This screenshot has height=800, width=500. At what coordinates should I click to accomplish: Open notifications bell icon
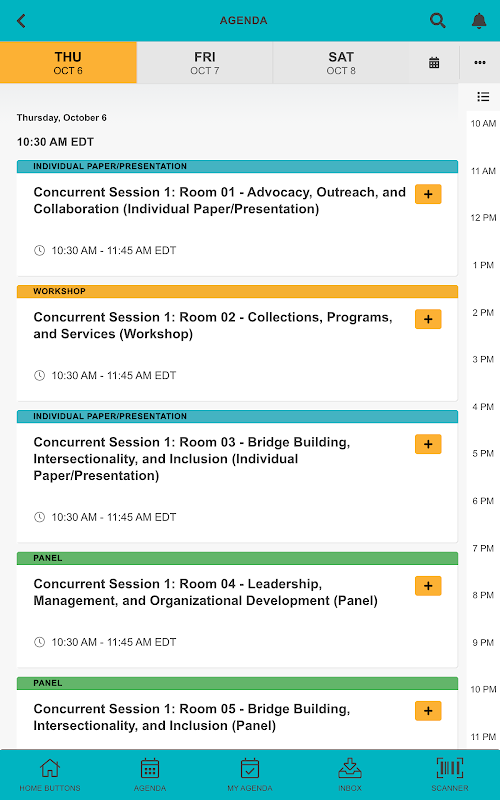[479, 21]
